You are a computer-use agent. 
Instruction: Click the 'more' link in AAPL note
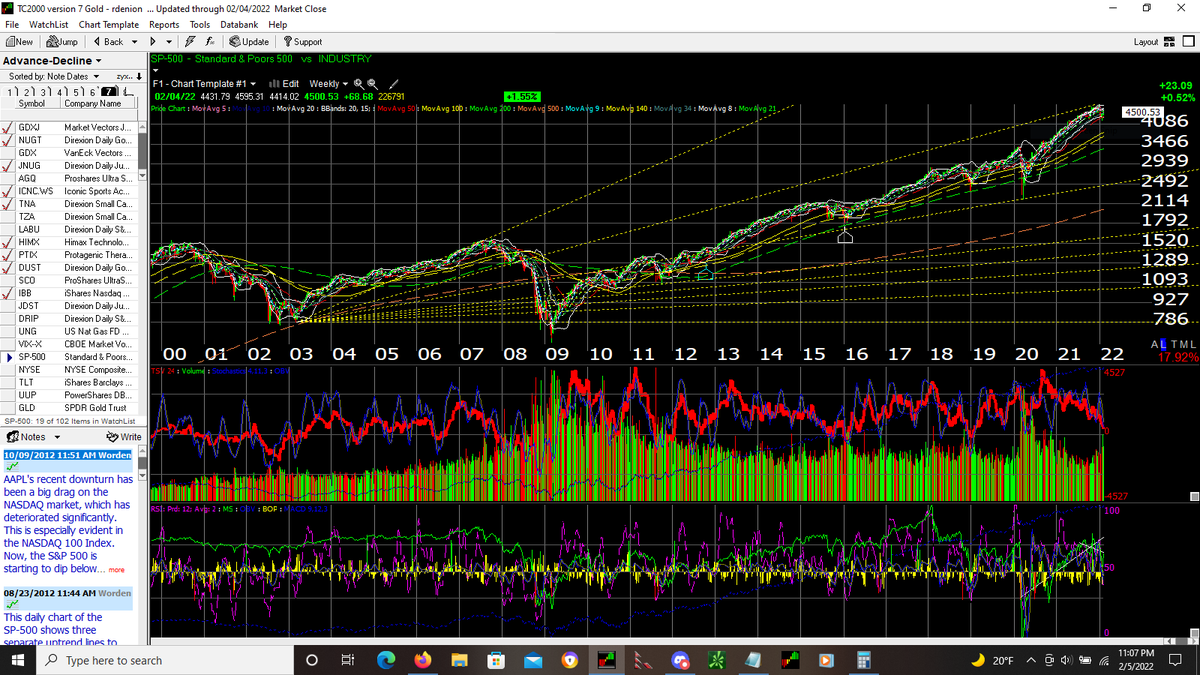[x=117, y=570]
